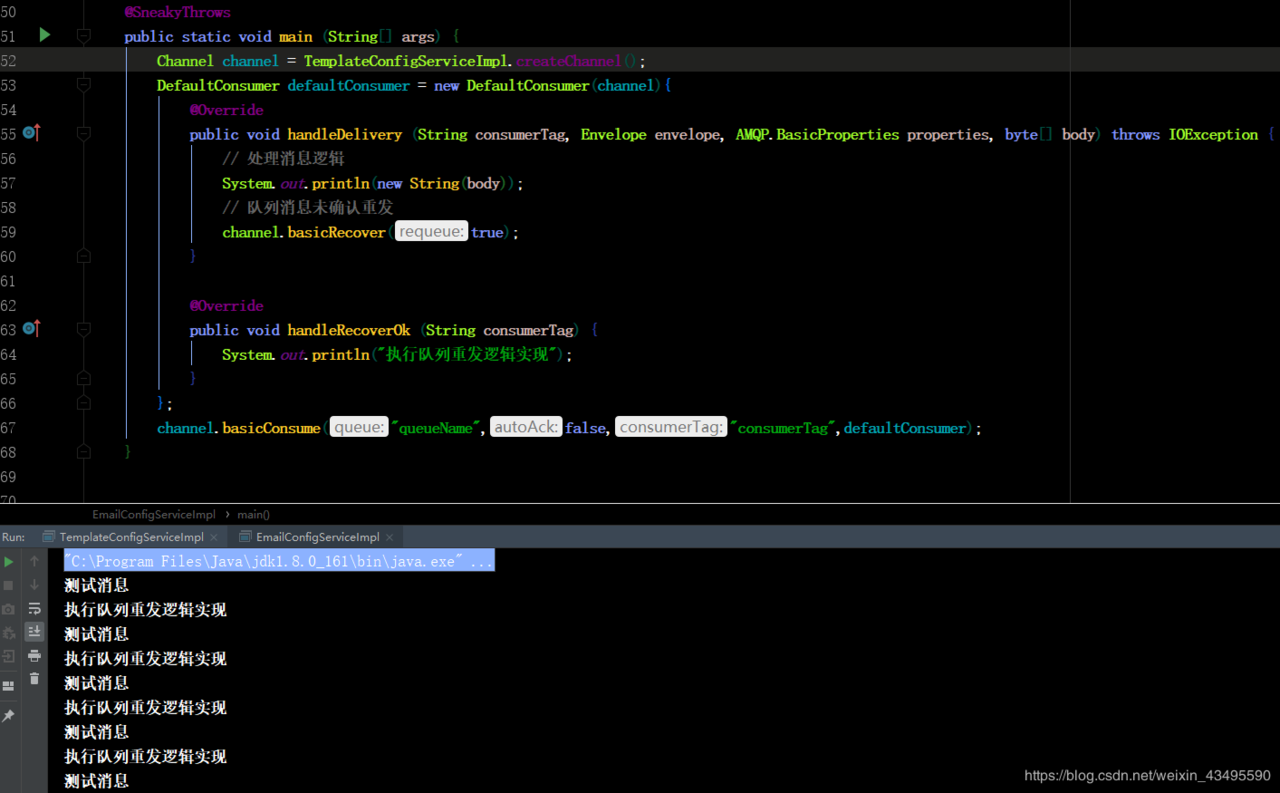This screenshot has height=793, width=1280.
Task: Click the fold end marker at line 60
Action: [x=84, y=256]
